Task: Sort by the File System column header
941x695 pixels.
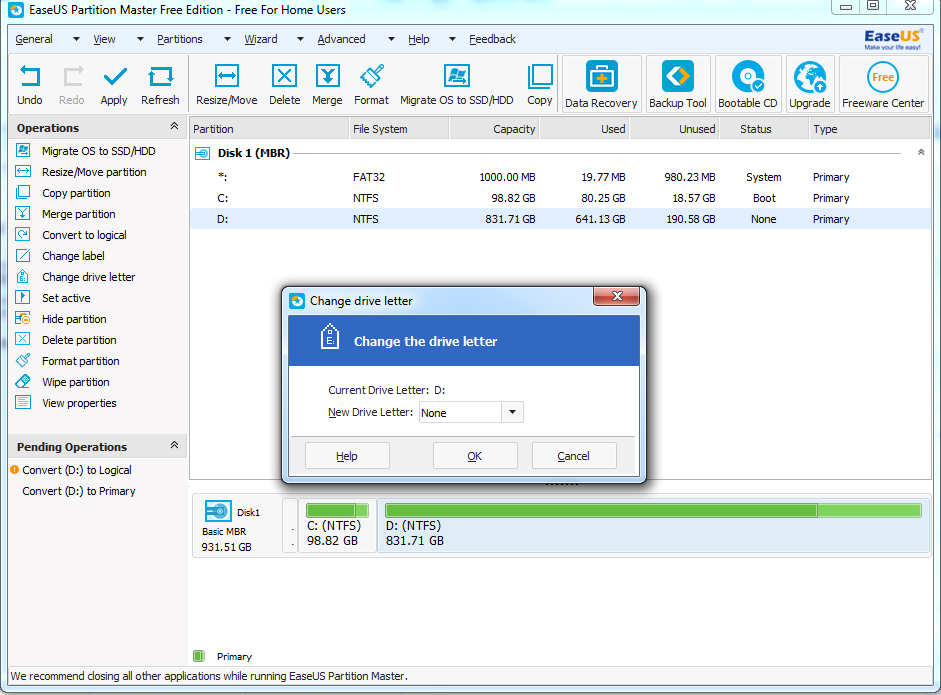Action: pos(398,129)
